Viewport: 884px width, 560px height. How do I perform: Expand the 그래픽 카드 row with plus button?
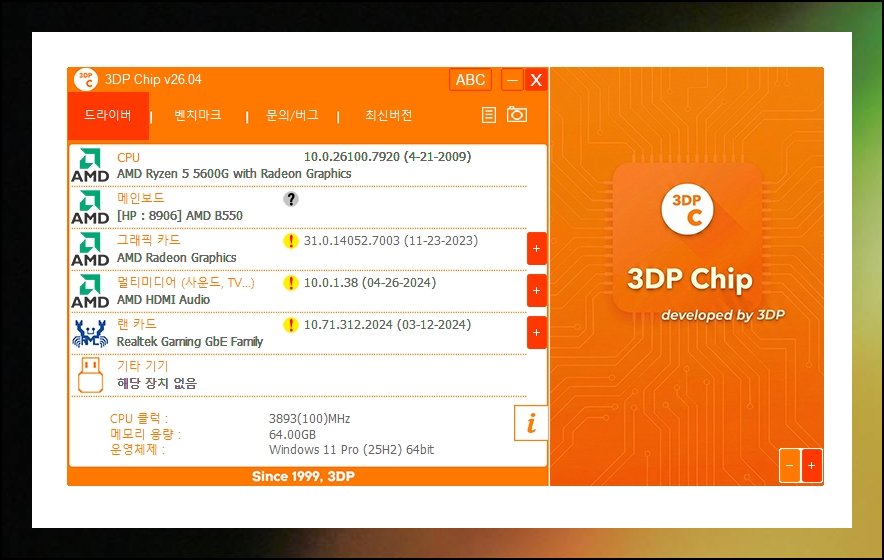click(537, 249)
